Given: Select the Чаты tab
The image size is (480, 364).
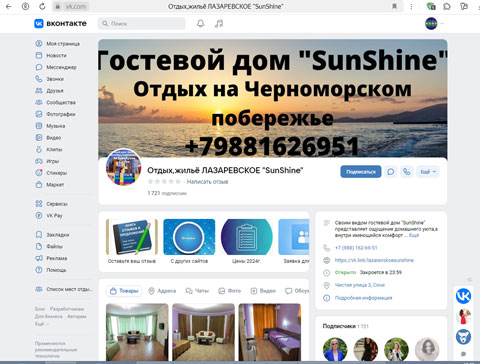Looking at the screenshot, I should tap(197, 291).
